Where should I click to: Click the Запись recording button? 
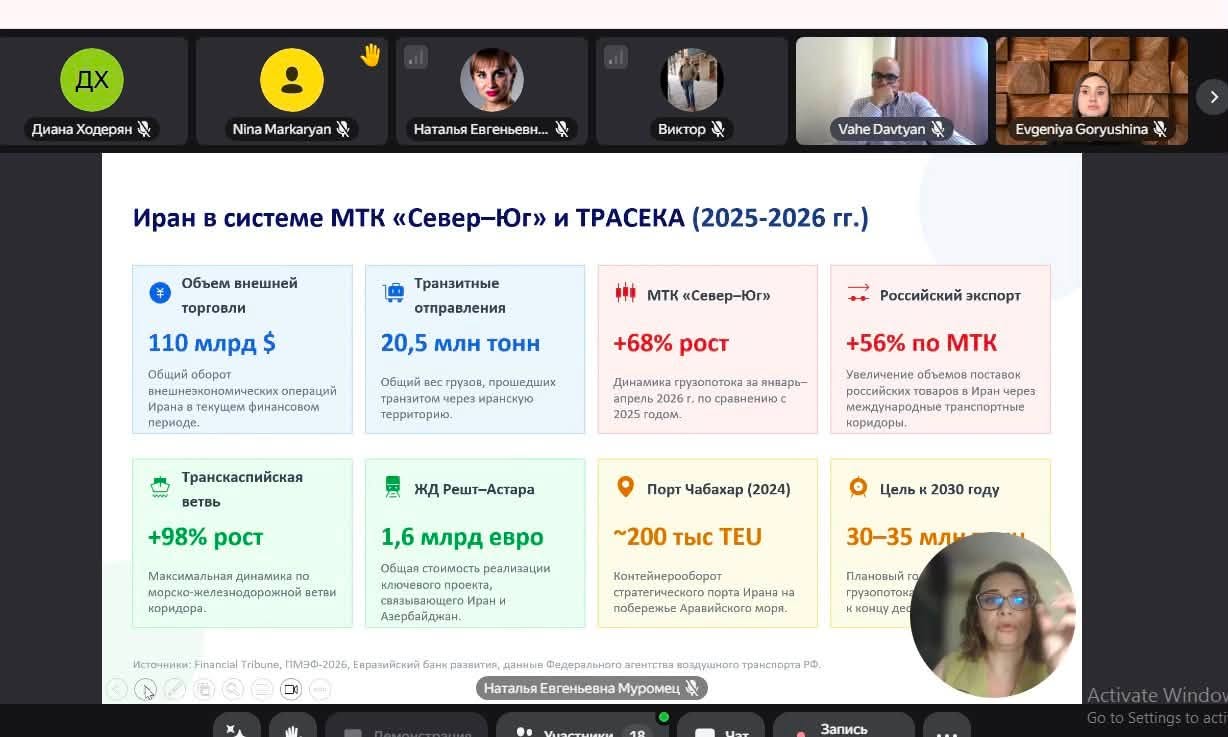coord(844,728)
